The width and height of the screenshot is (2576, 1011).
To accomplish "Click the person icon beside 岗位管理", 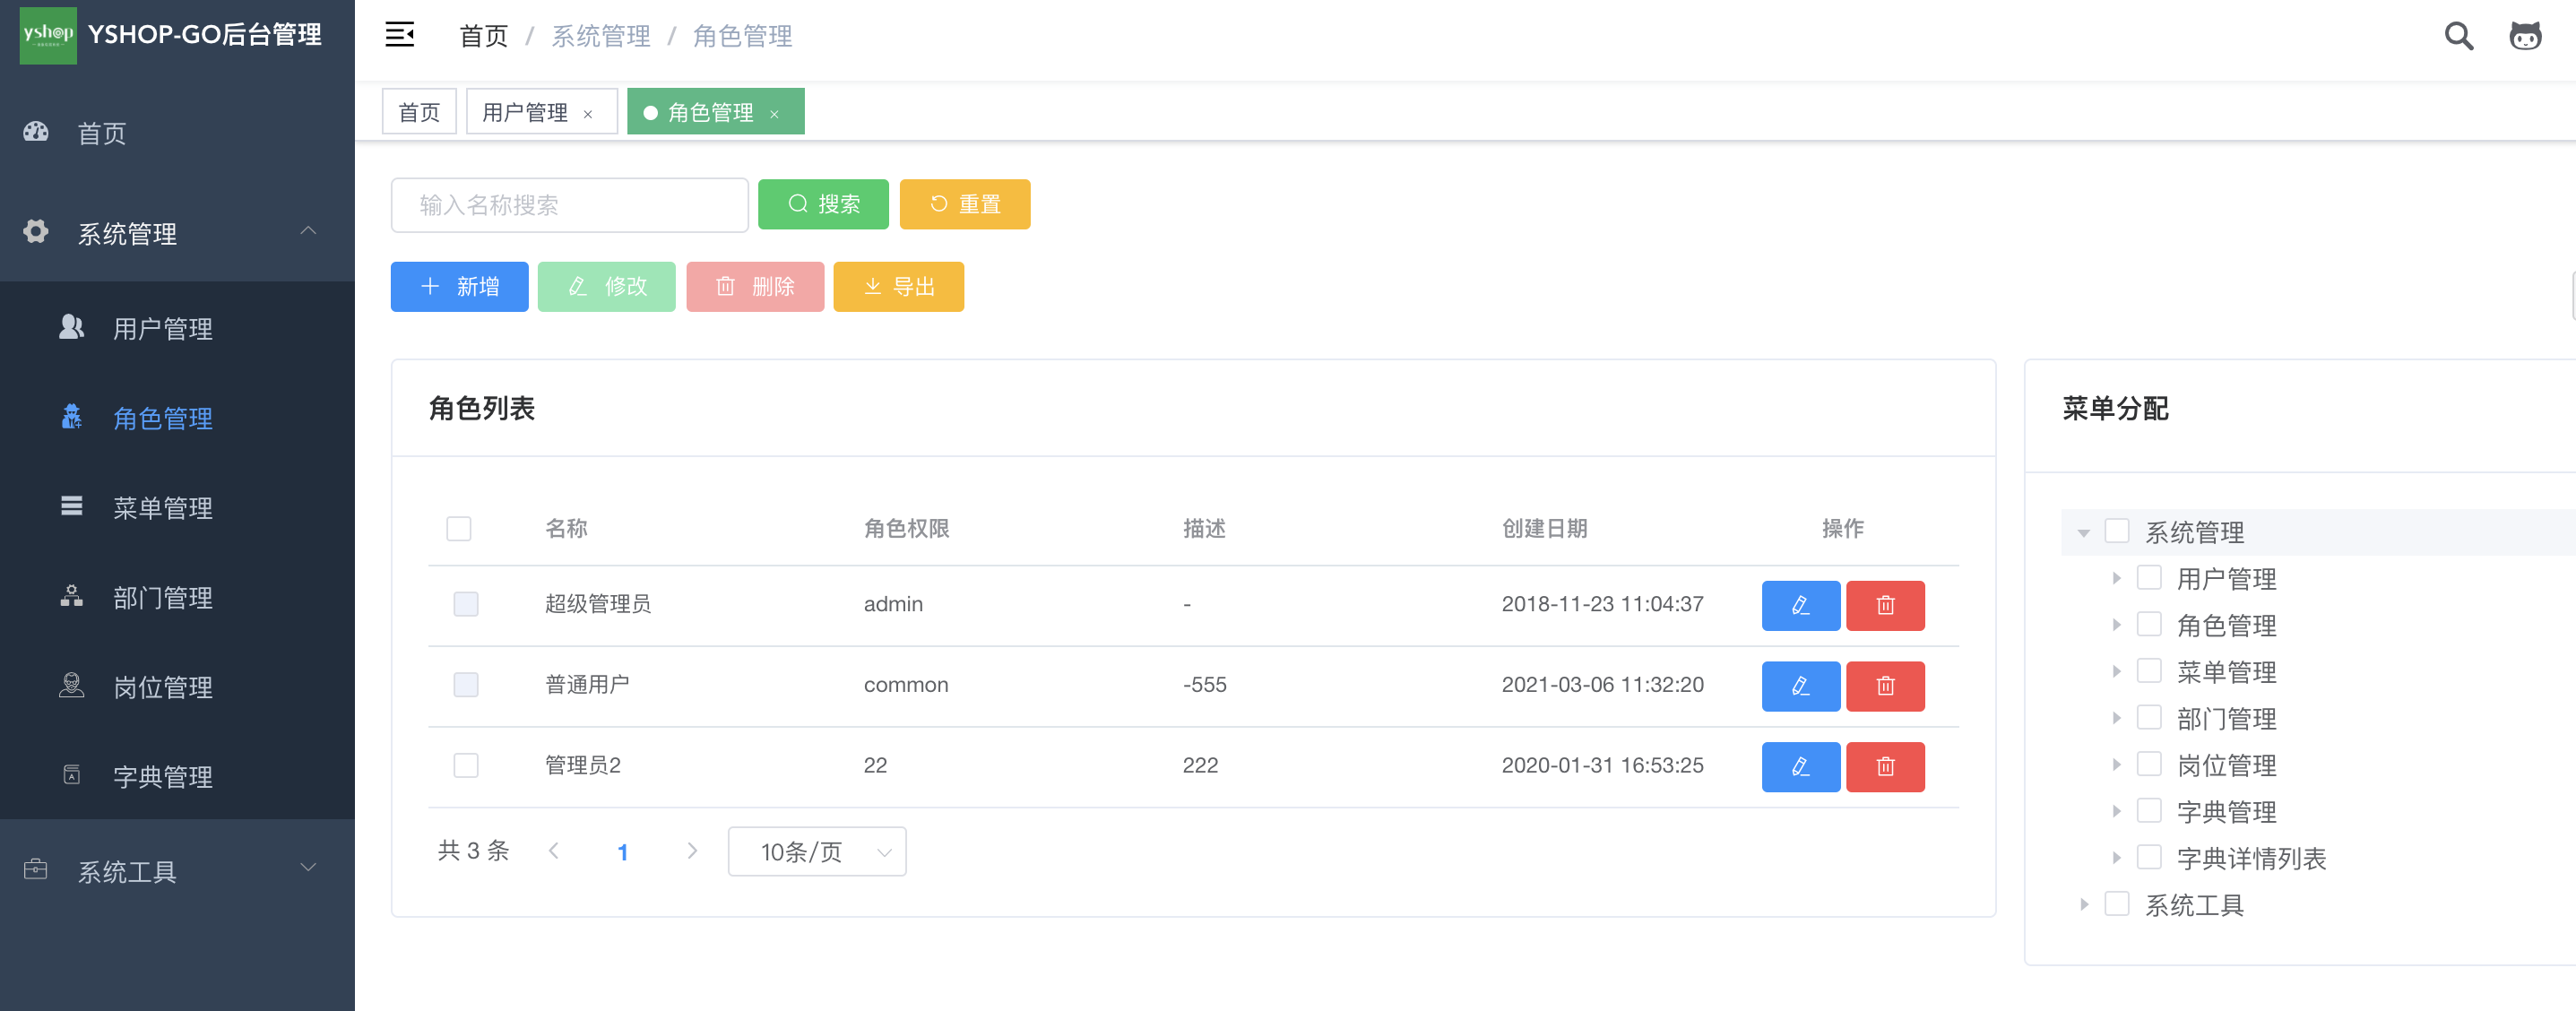I will point(71,685).
